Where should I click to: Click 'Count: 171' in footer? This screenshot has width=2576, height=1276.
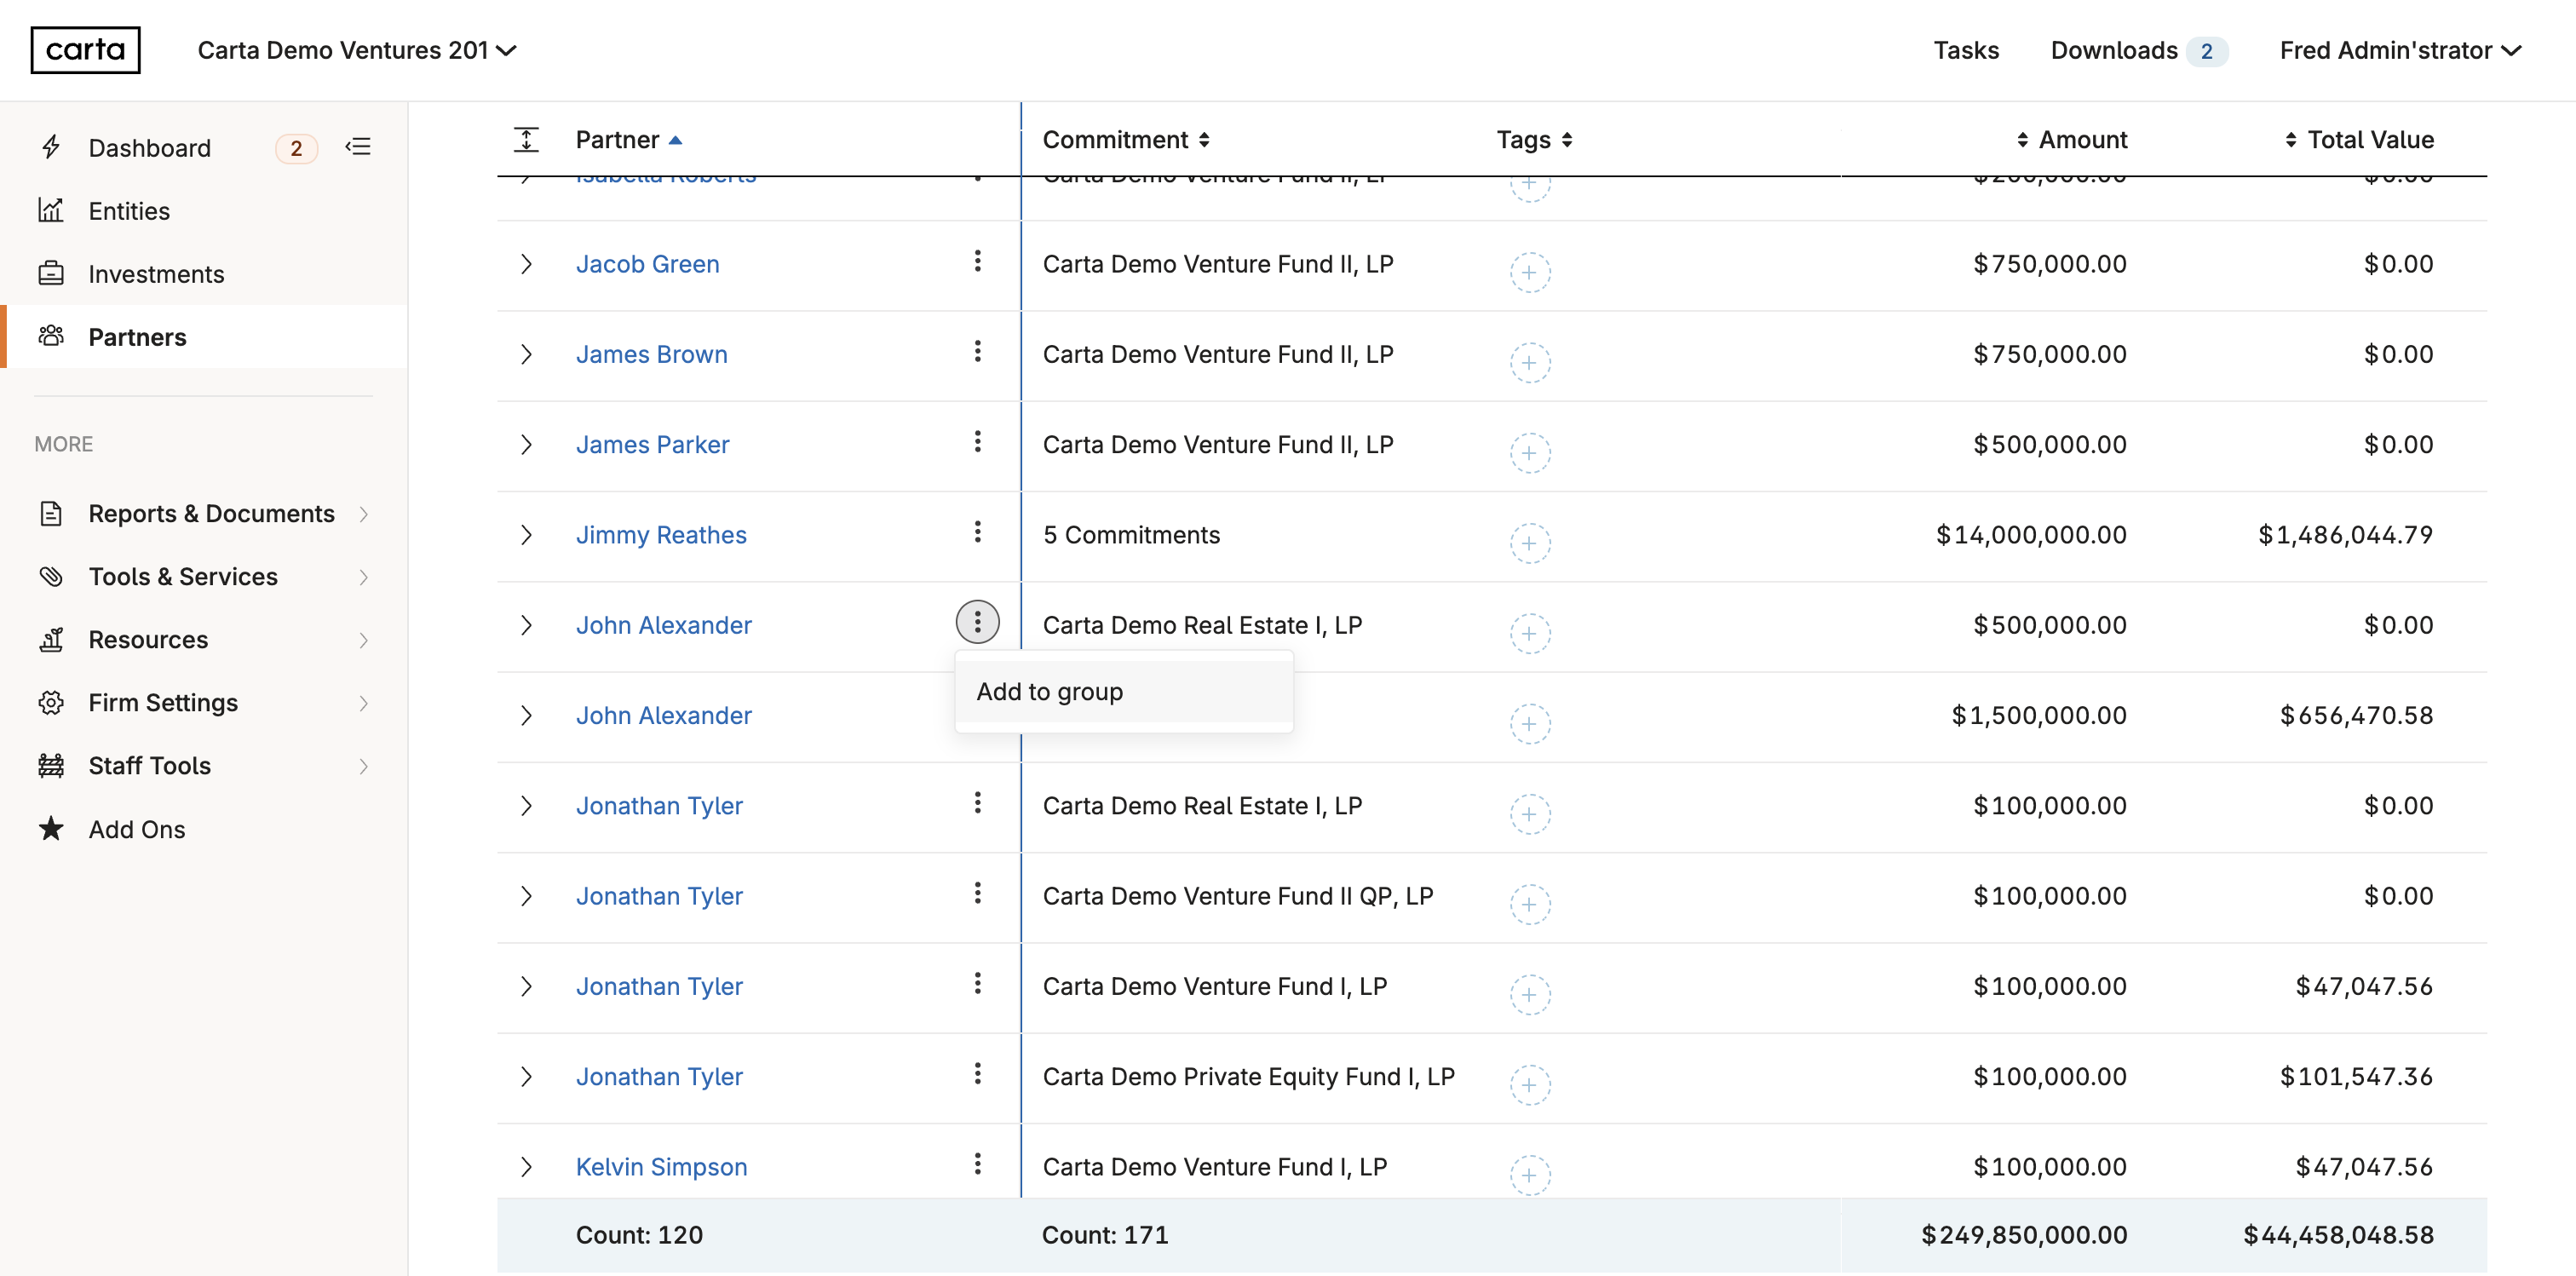pyautogui.click(x=1105, y=1235)
